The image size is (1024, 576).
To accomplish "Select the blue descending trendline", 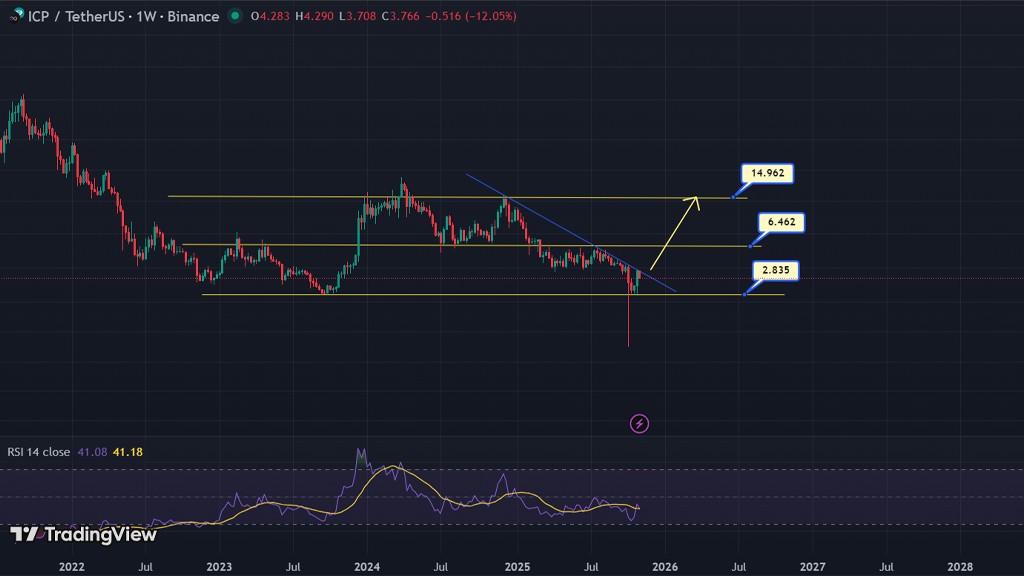I will pos(560,228).
